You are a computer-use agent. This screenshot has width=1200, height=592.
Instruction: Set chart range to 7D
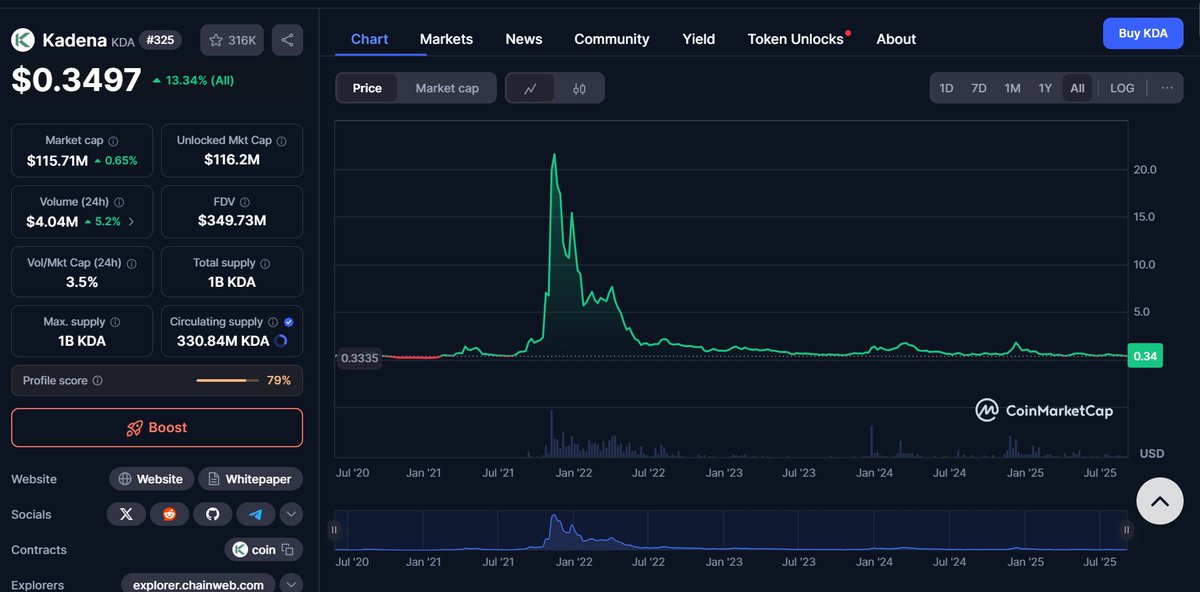tap(979, 88)
